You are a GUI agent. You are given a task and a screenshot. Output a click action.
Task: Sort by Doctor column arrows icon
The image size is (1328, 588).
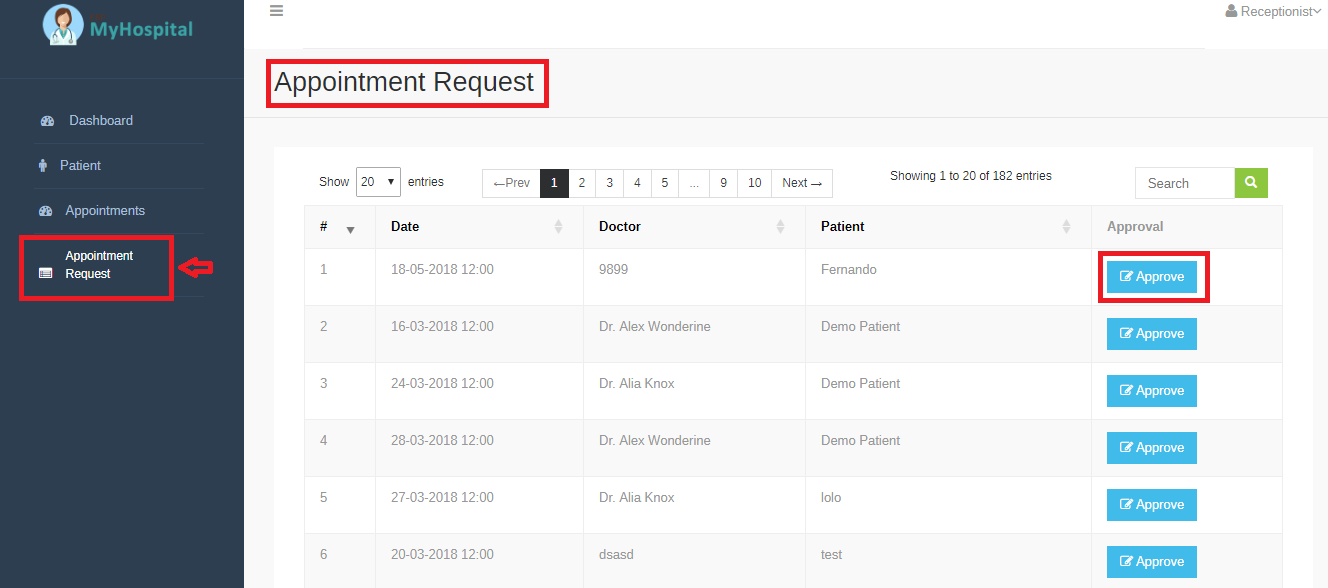(780, 227)
